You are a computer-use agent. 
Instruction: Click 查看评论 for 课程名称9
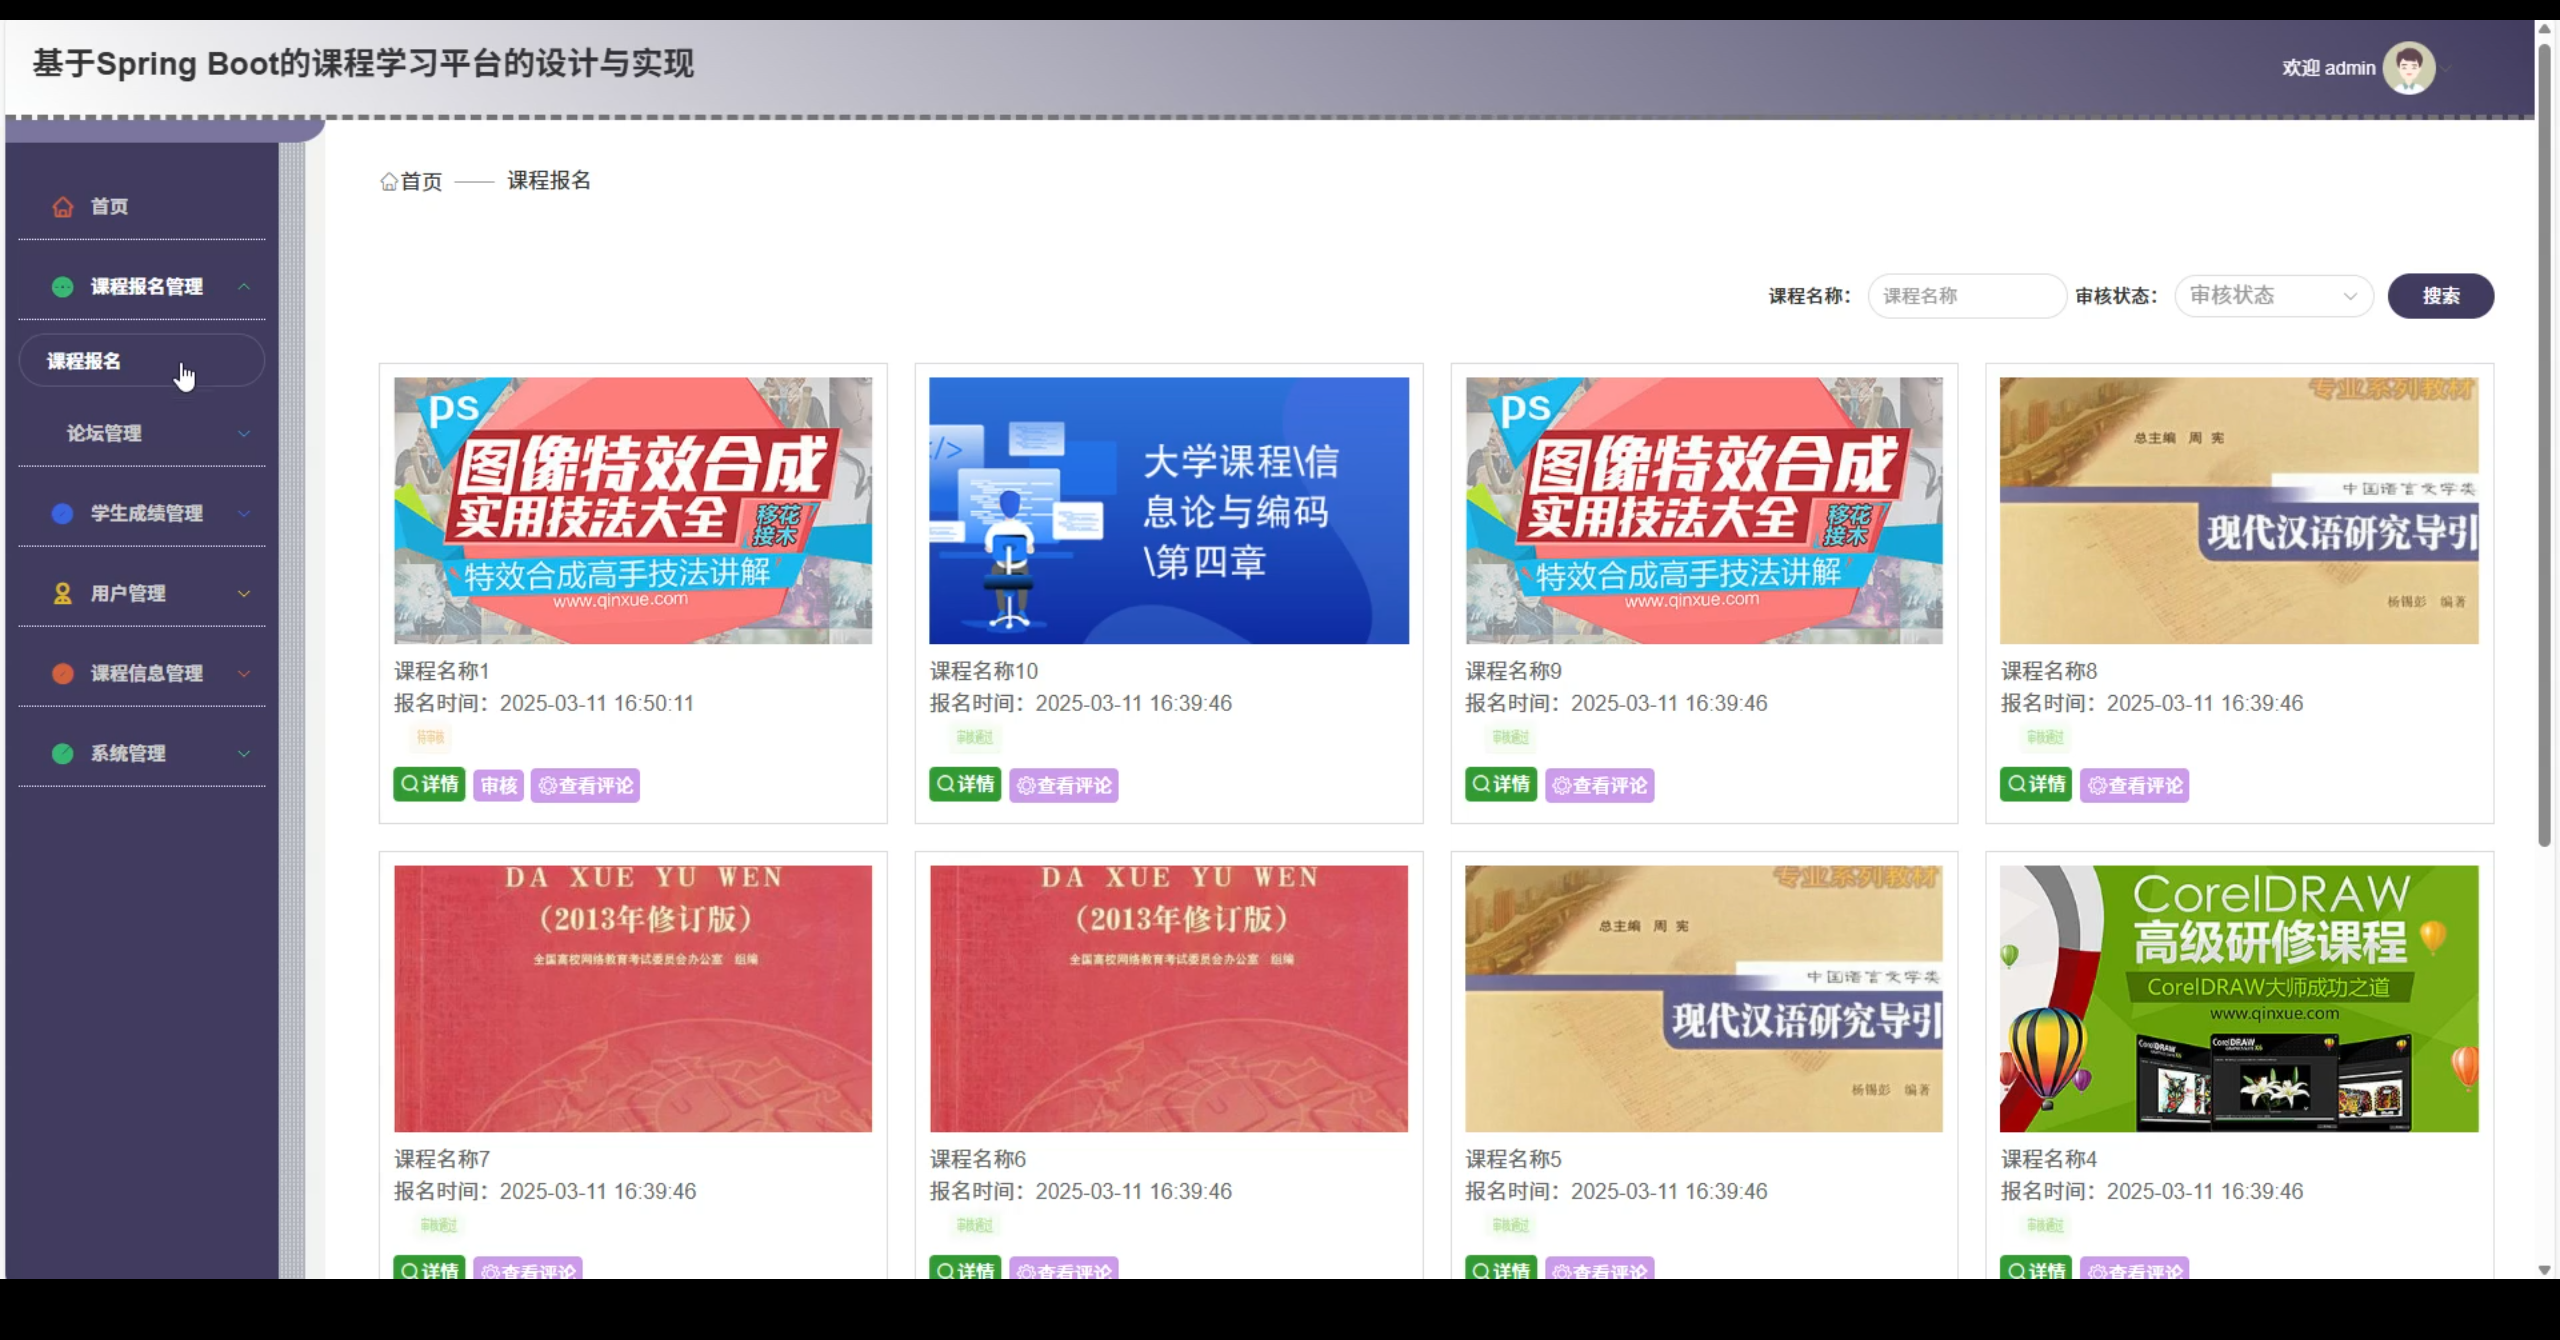pyautogui.click(x=1599, y=785)
